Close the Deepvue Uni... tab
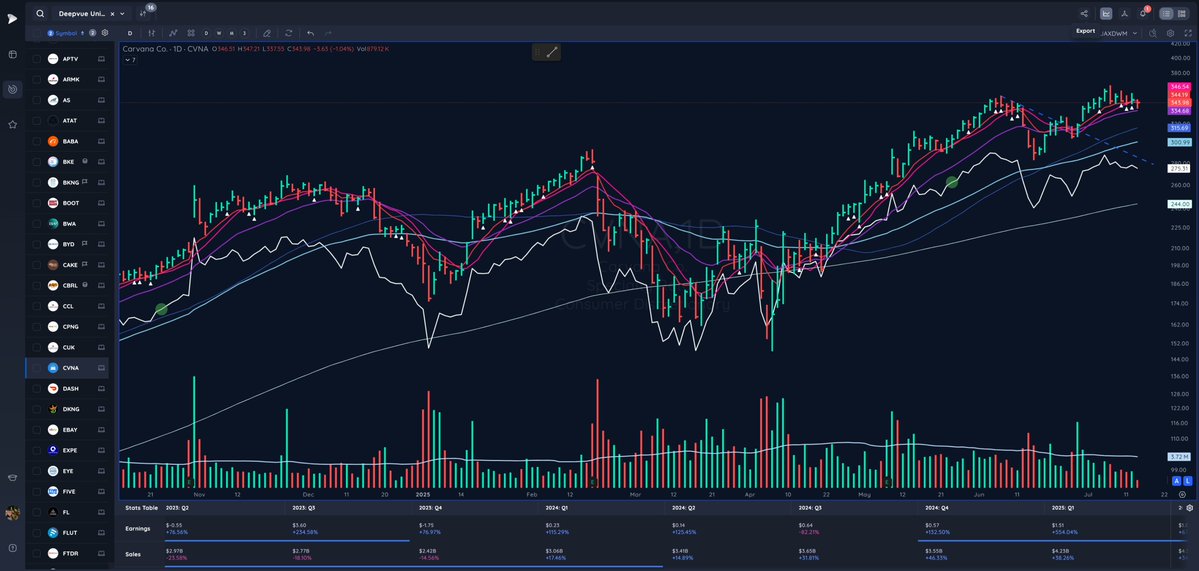 click(x=112, y=13)
